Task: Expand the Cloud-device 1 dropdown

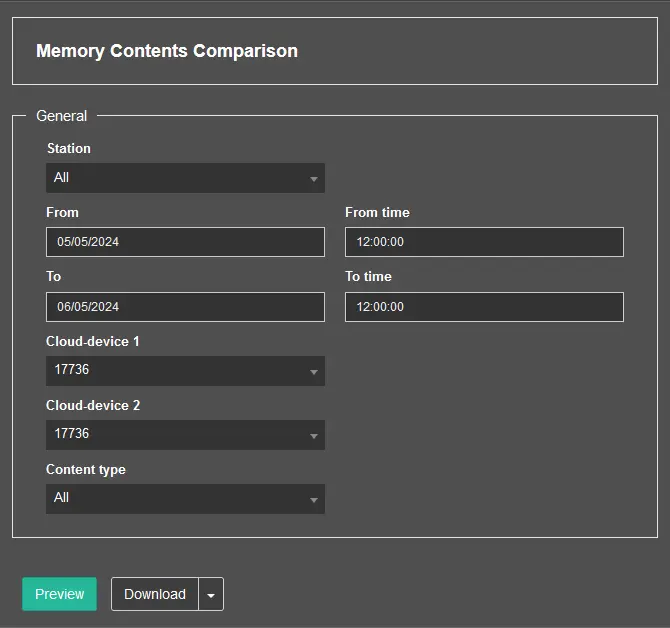Action: pyautogui.click(x=185, y=370)
